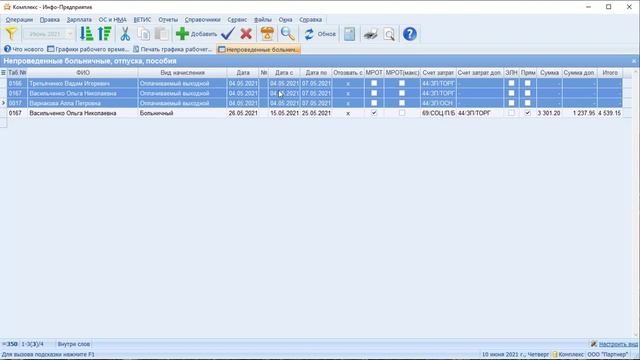The width and height of the screenshot is (640, 360).
Task: Open the period dropdown showing Июнь 2021
Action: pyautogui.click(x=49, y=34)
